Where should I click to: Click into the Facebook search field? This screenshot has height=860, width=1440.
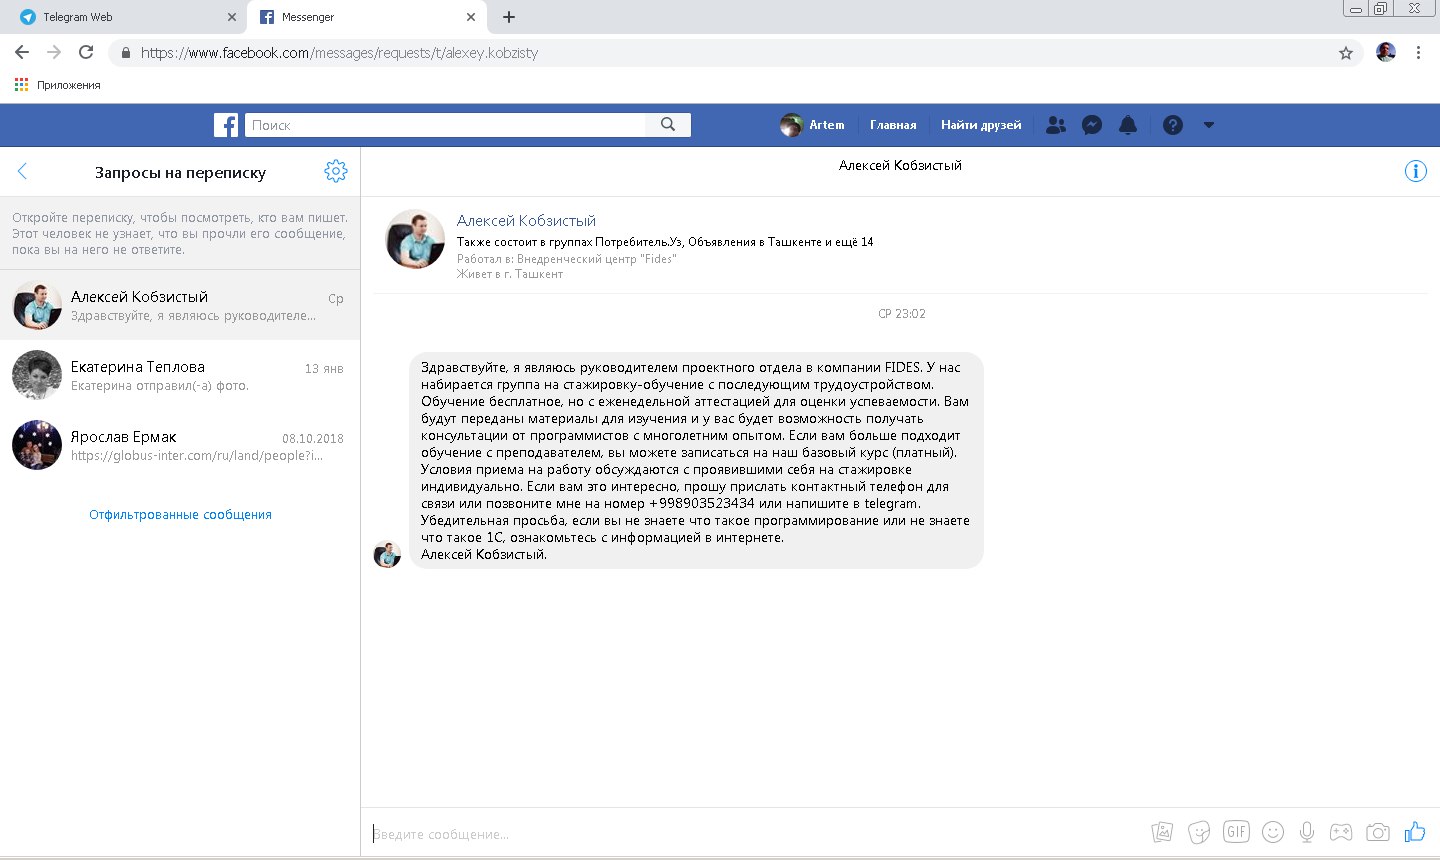tap(445, 125)
